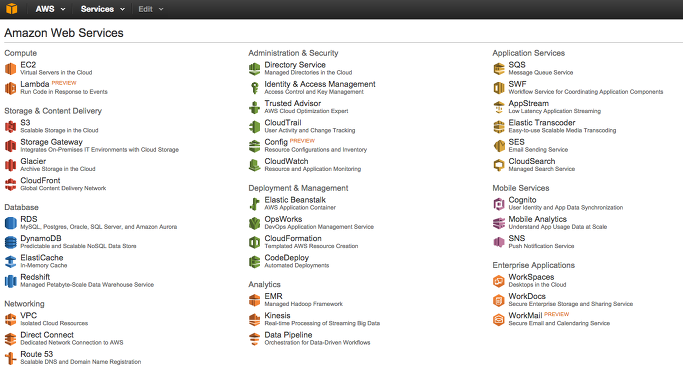
Task: Click the Glacier service icon
Action: click(10, 165)
